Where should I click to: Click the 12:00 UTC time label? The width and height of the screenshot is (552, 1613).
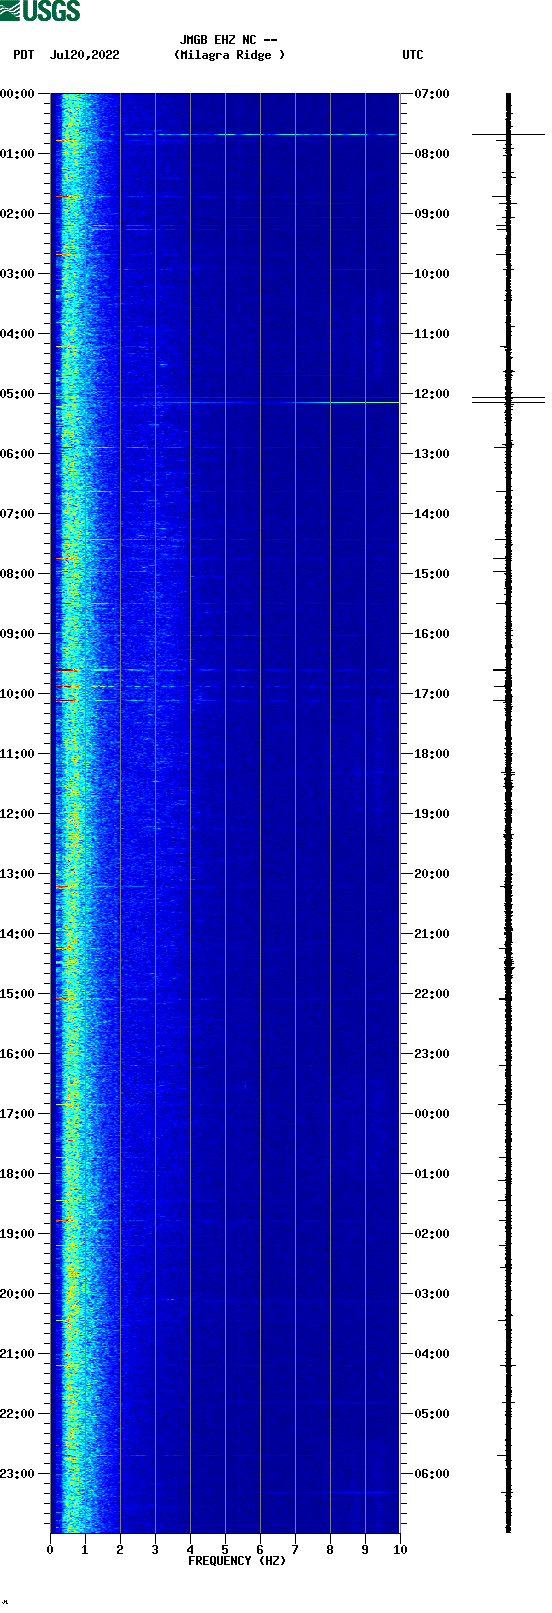[432, 394]
